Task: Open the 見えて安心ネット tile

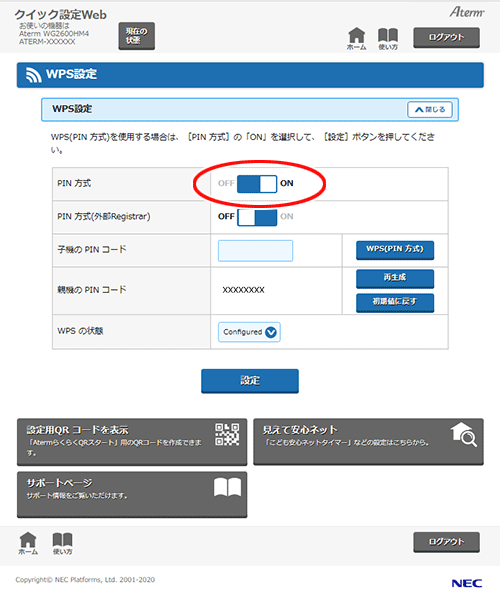Action: click(x=368, y=441)
